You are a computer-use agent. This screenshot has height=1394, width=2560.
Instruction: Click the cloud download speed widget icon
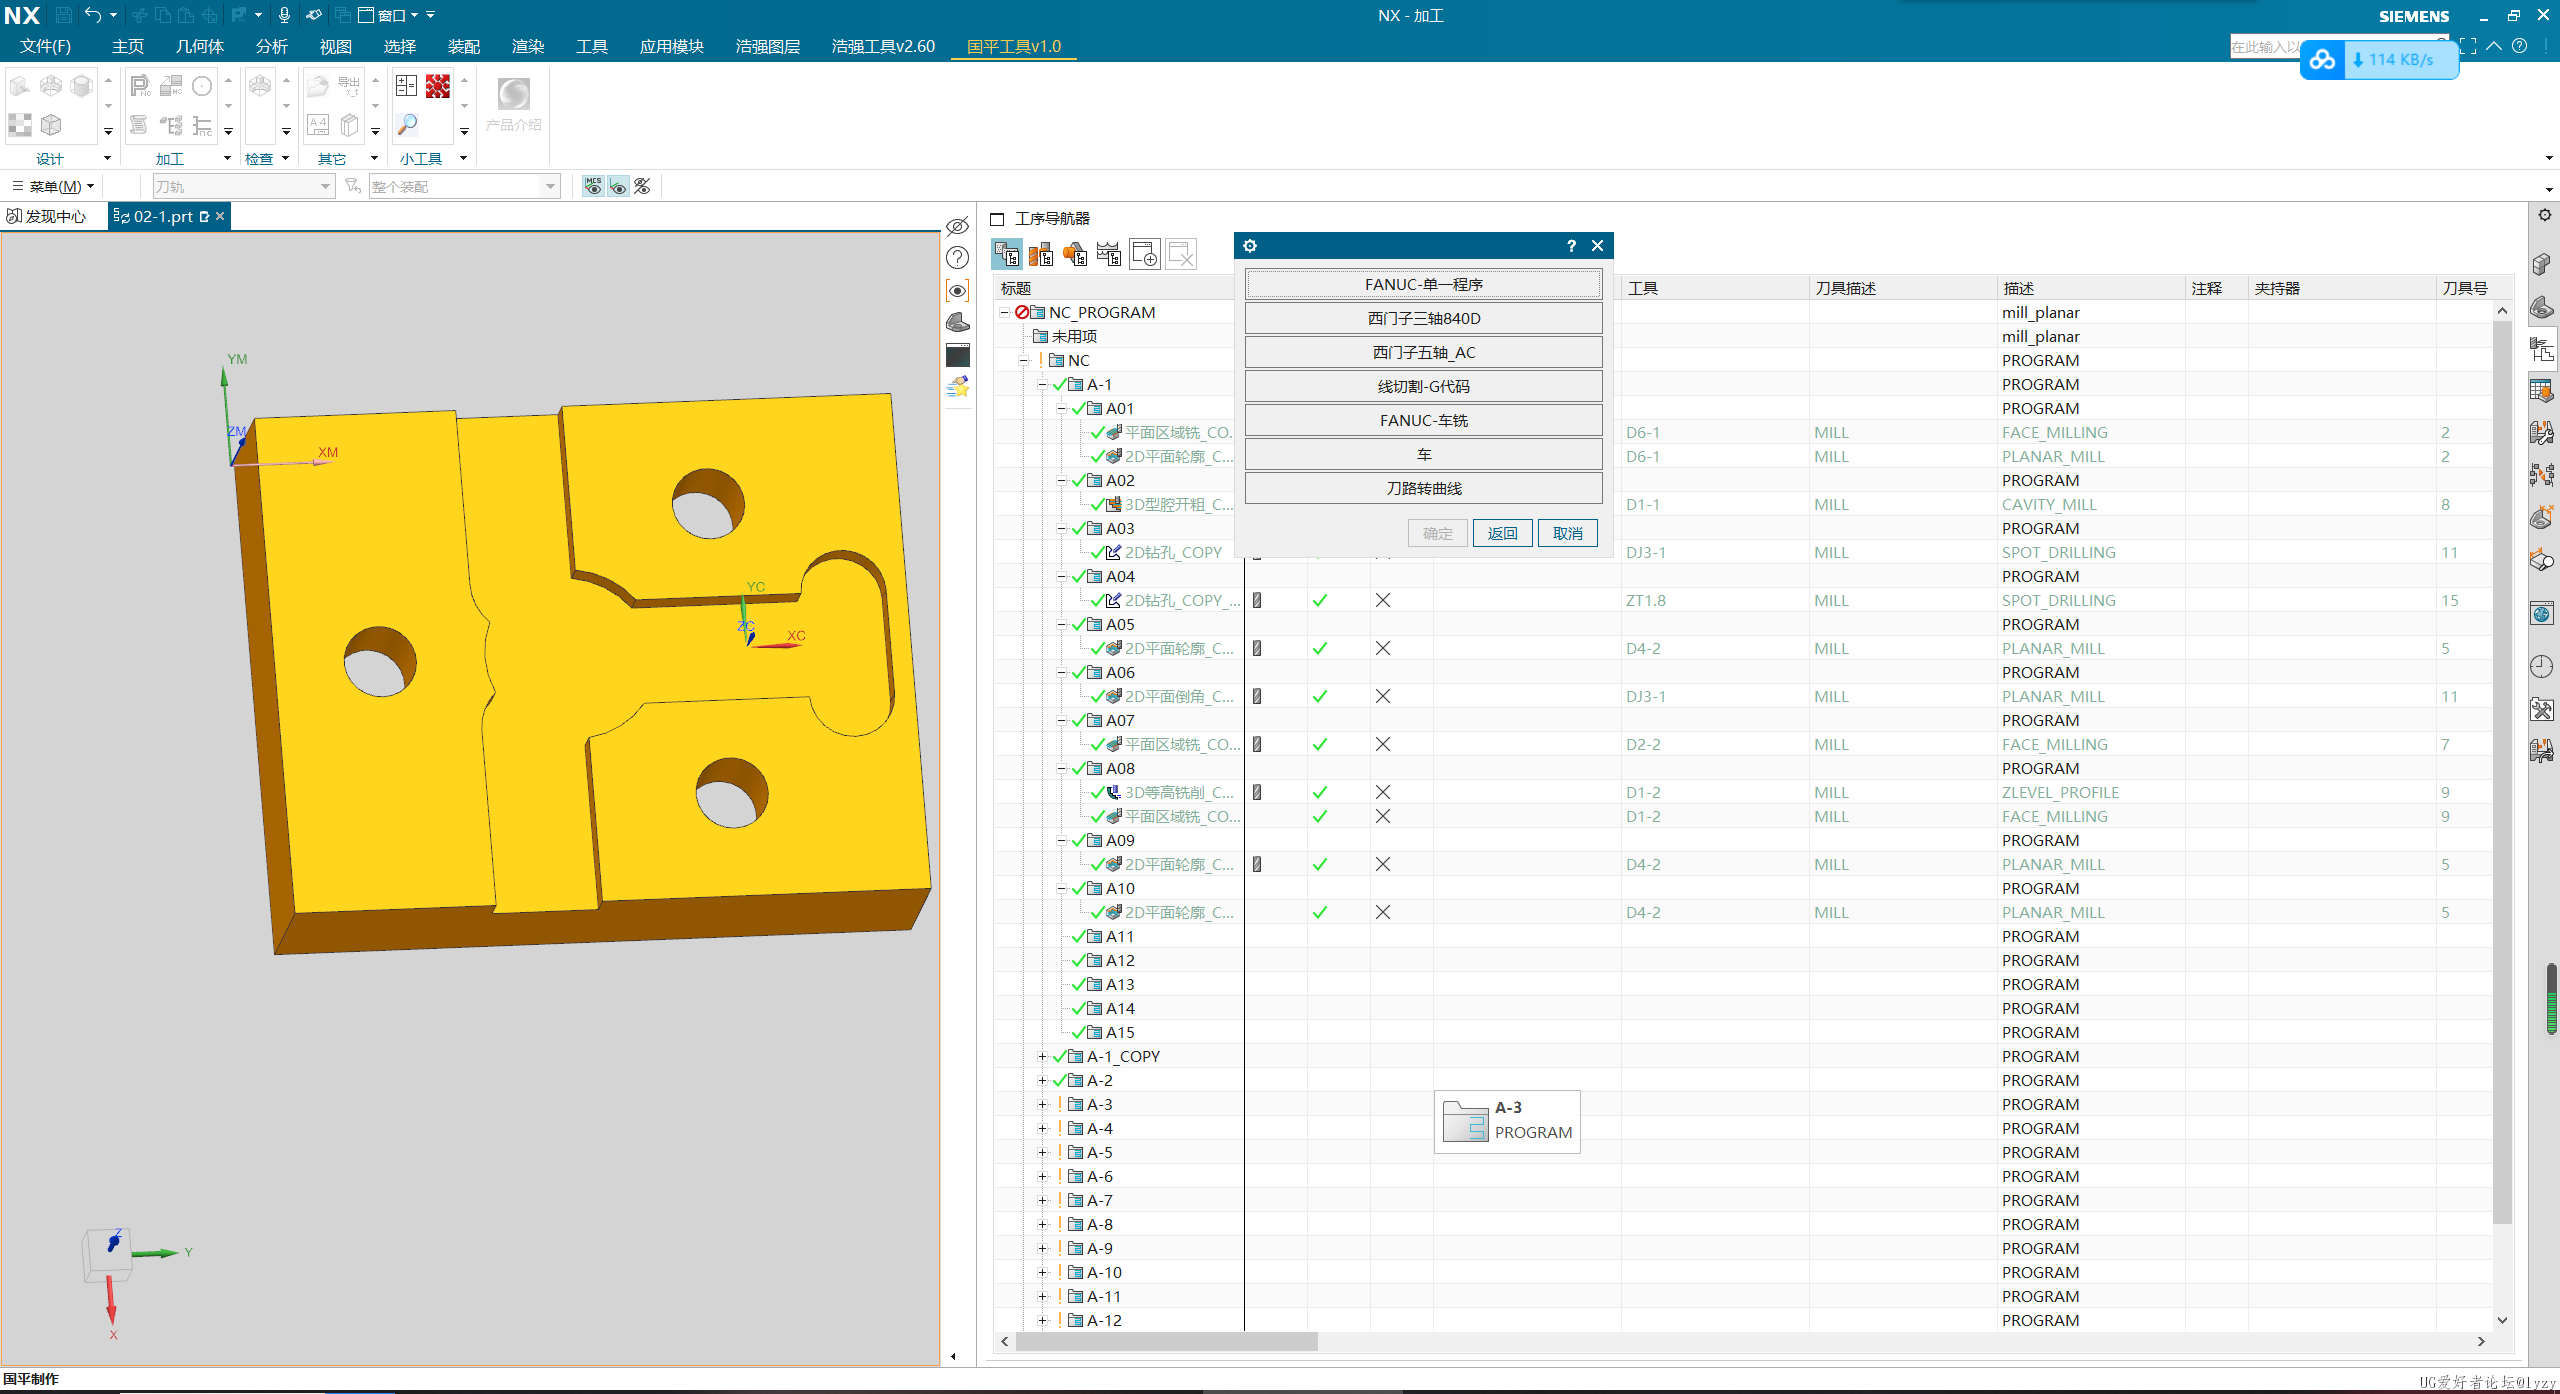[x=2322, y=60]
